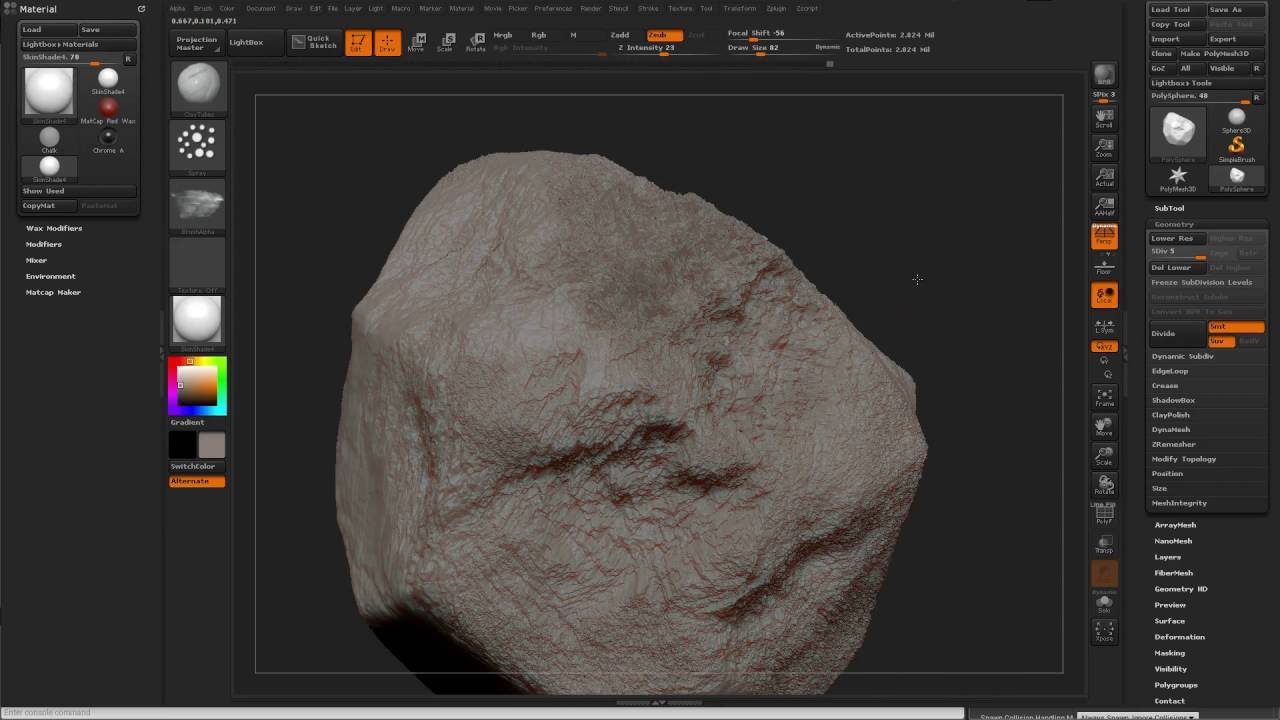Select the PolyMesh3D star tool
The width and height of the screenshot is (1280, 720).
(x=1178, y=179)
